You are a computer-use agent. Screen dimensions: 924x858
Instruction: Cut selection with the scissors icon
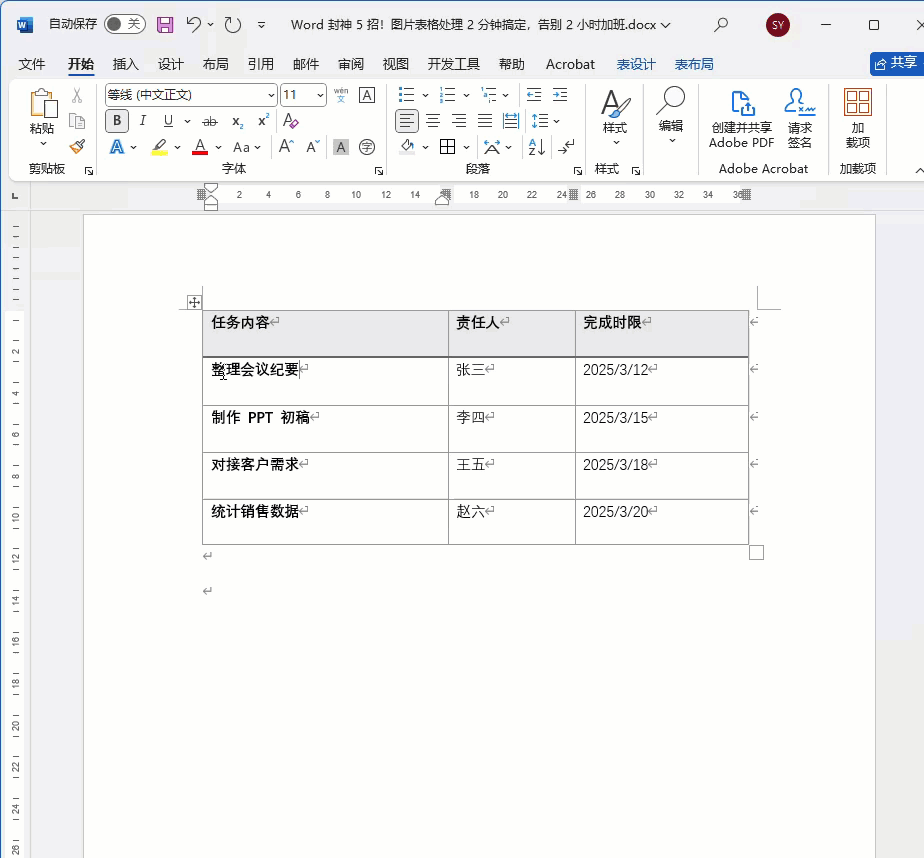77,95
